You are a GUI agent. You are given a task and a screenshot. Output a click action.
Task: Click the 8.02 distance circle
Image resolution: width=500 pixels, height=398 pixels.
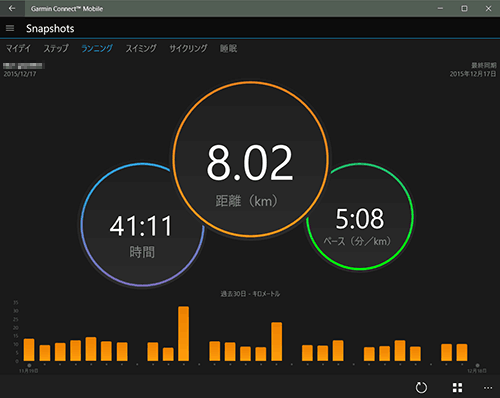click(x=250, y=159)
